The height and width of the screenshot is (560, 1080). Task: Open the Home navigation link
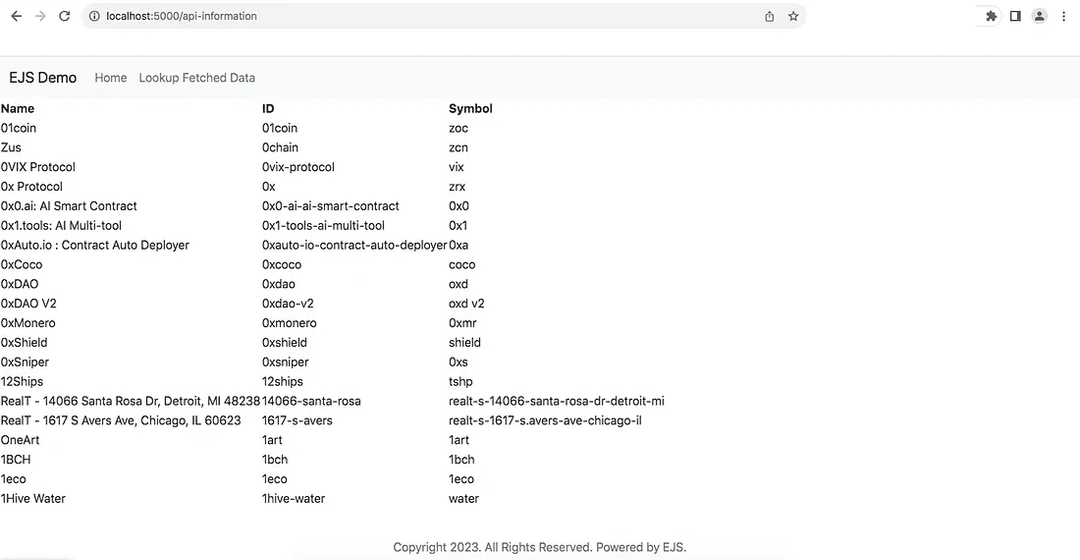point(111,78)
